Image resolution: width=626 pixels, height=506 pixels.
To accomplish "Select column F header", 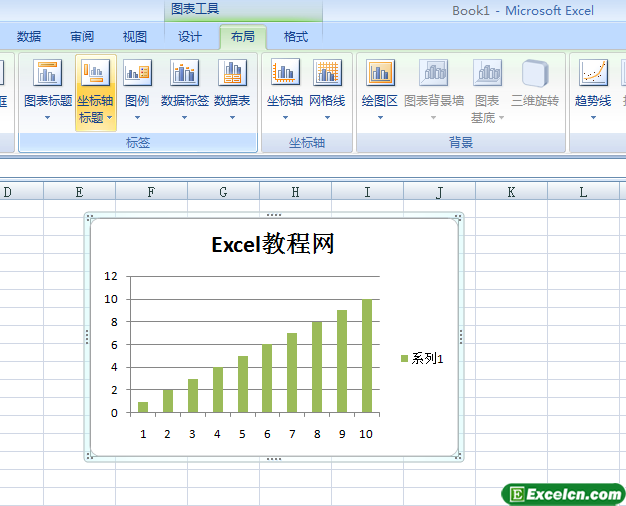I will click(x=151, y=192).
